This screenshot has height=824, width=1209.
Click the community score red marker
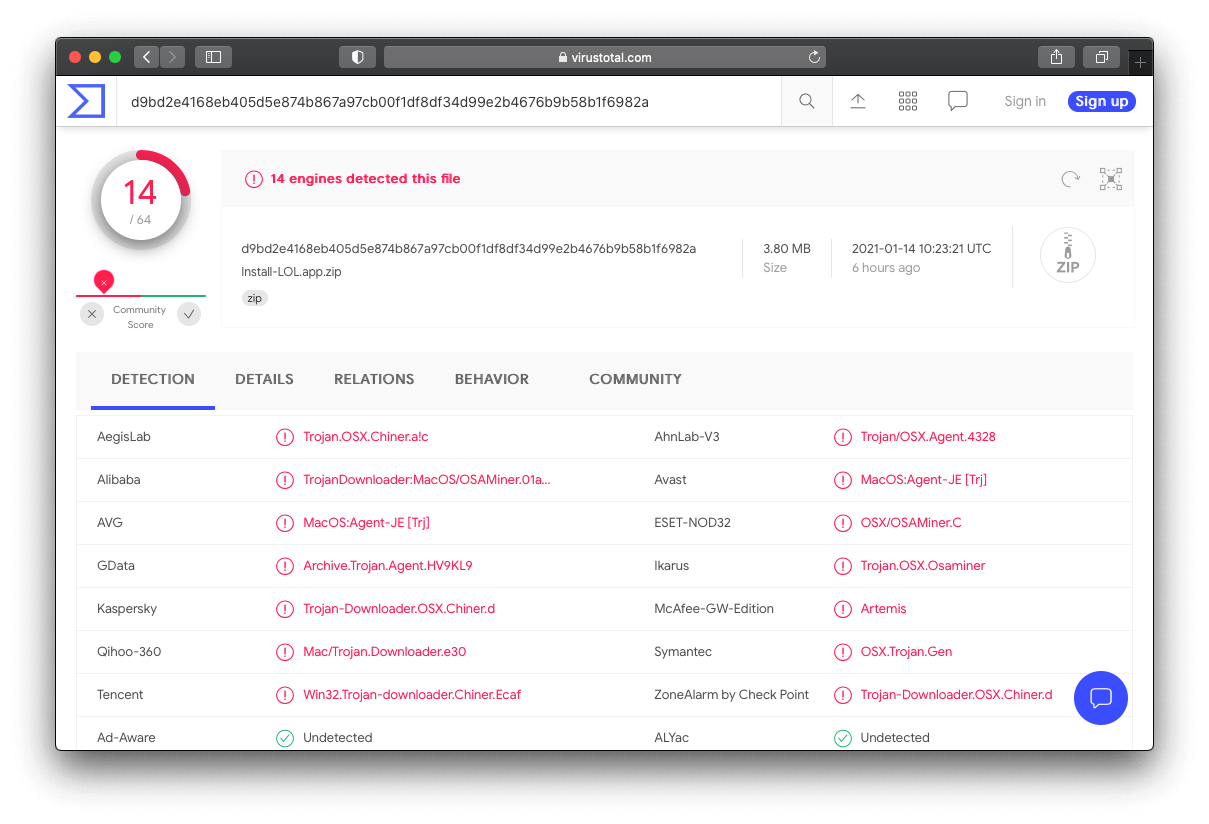[104, 281]
